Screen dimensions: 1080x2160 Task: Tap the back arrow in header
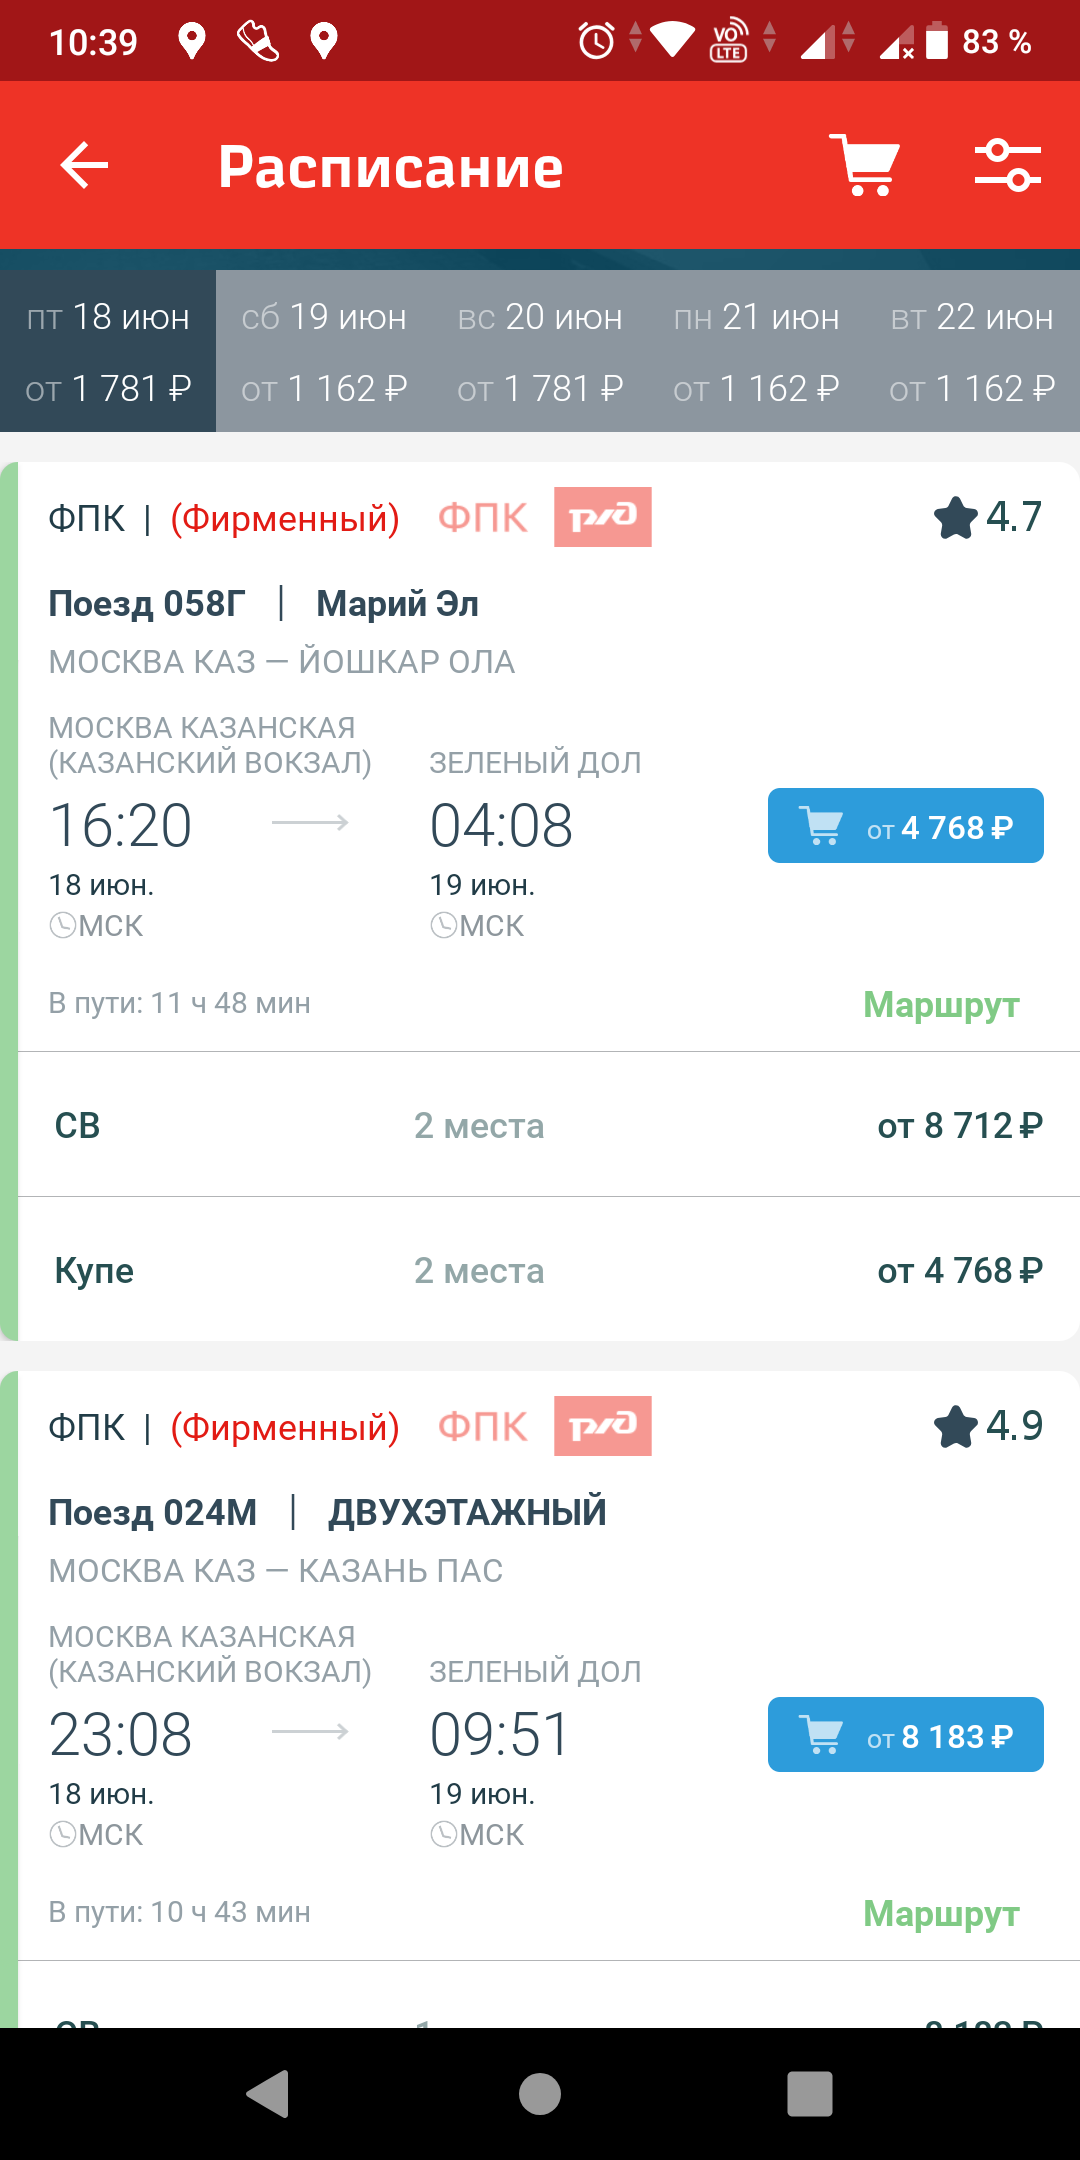(84, 165)
